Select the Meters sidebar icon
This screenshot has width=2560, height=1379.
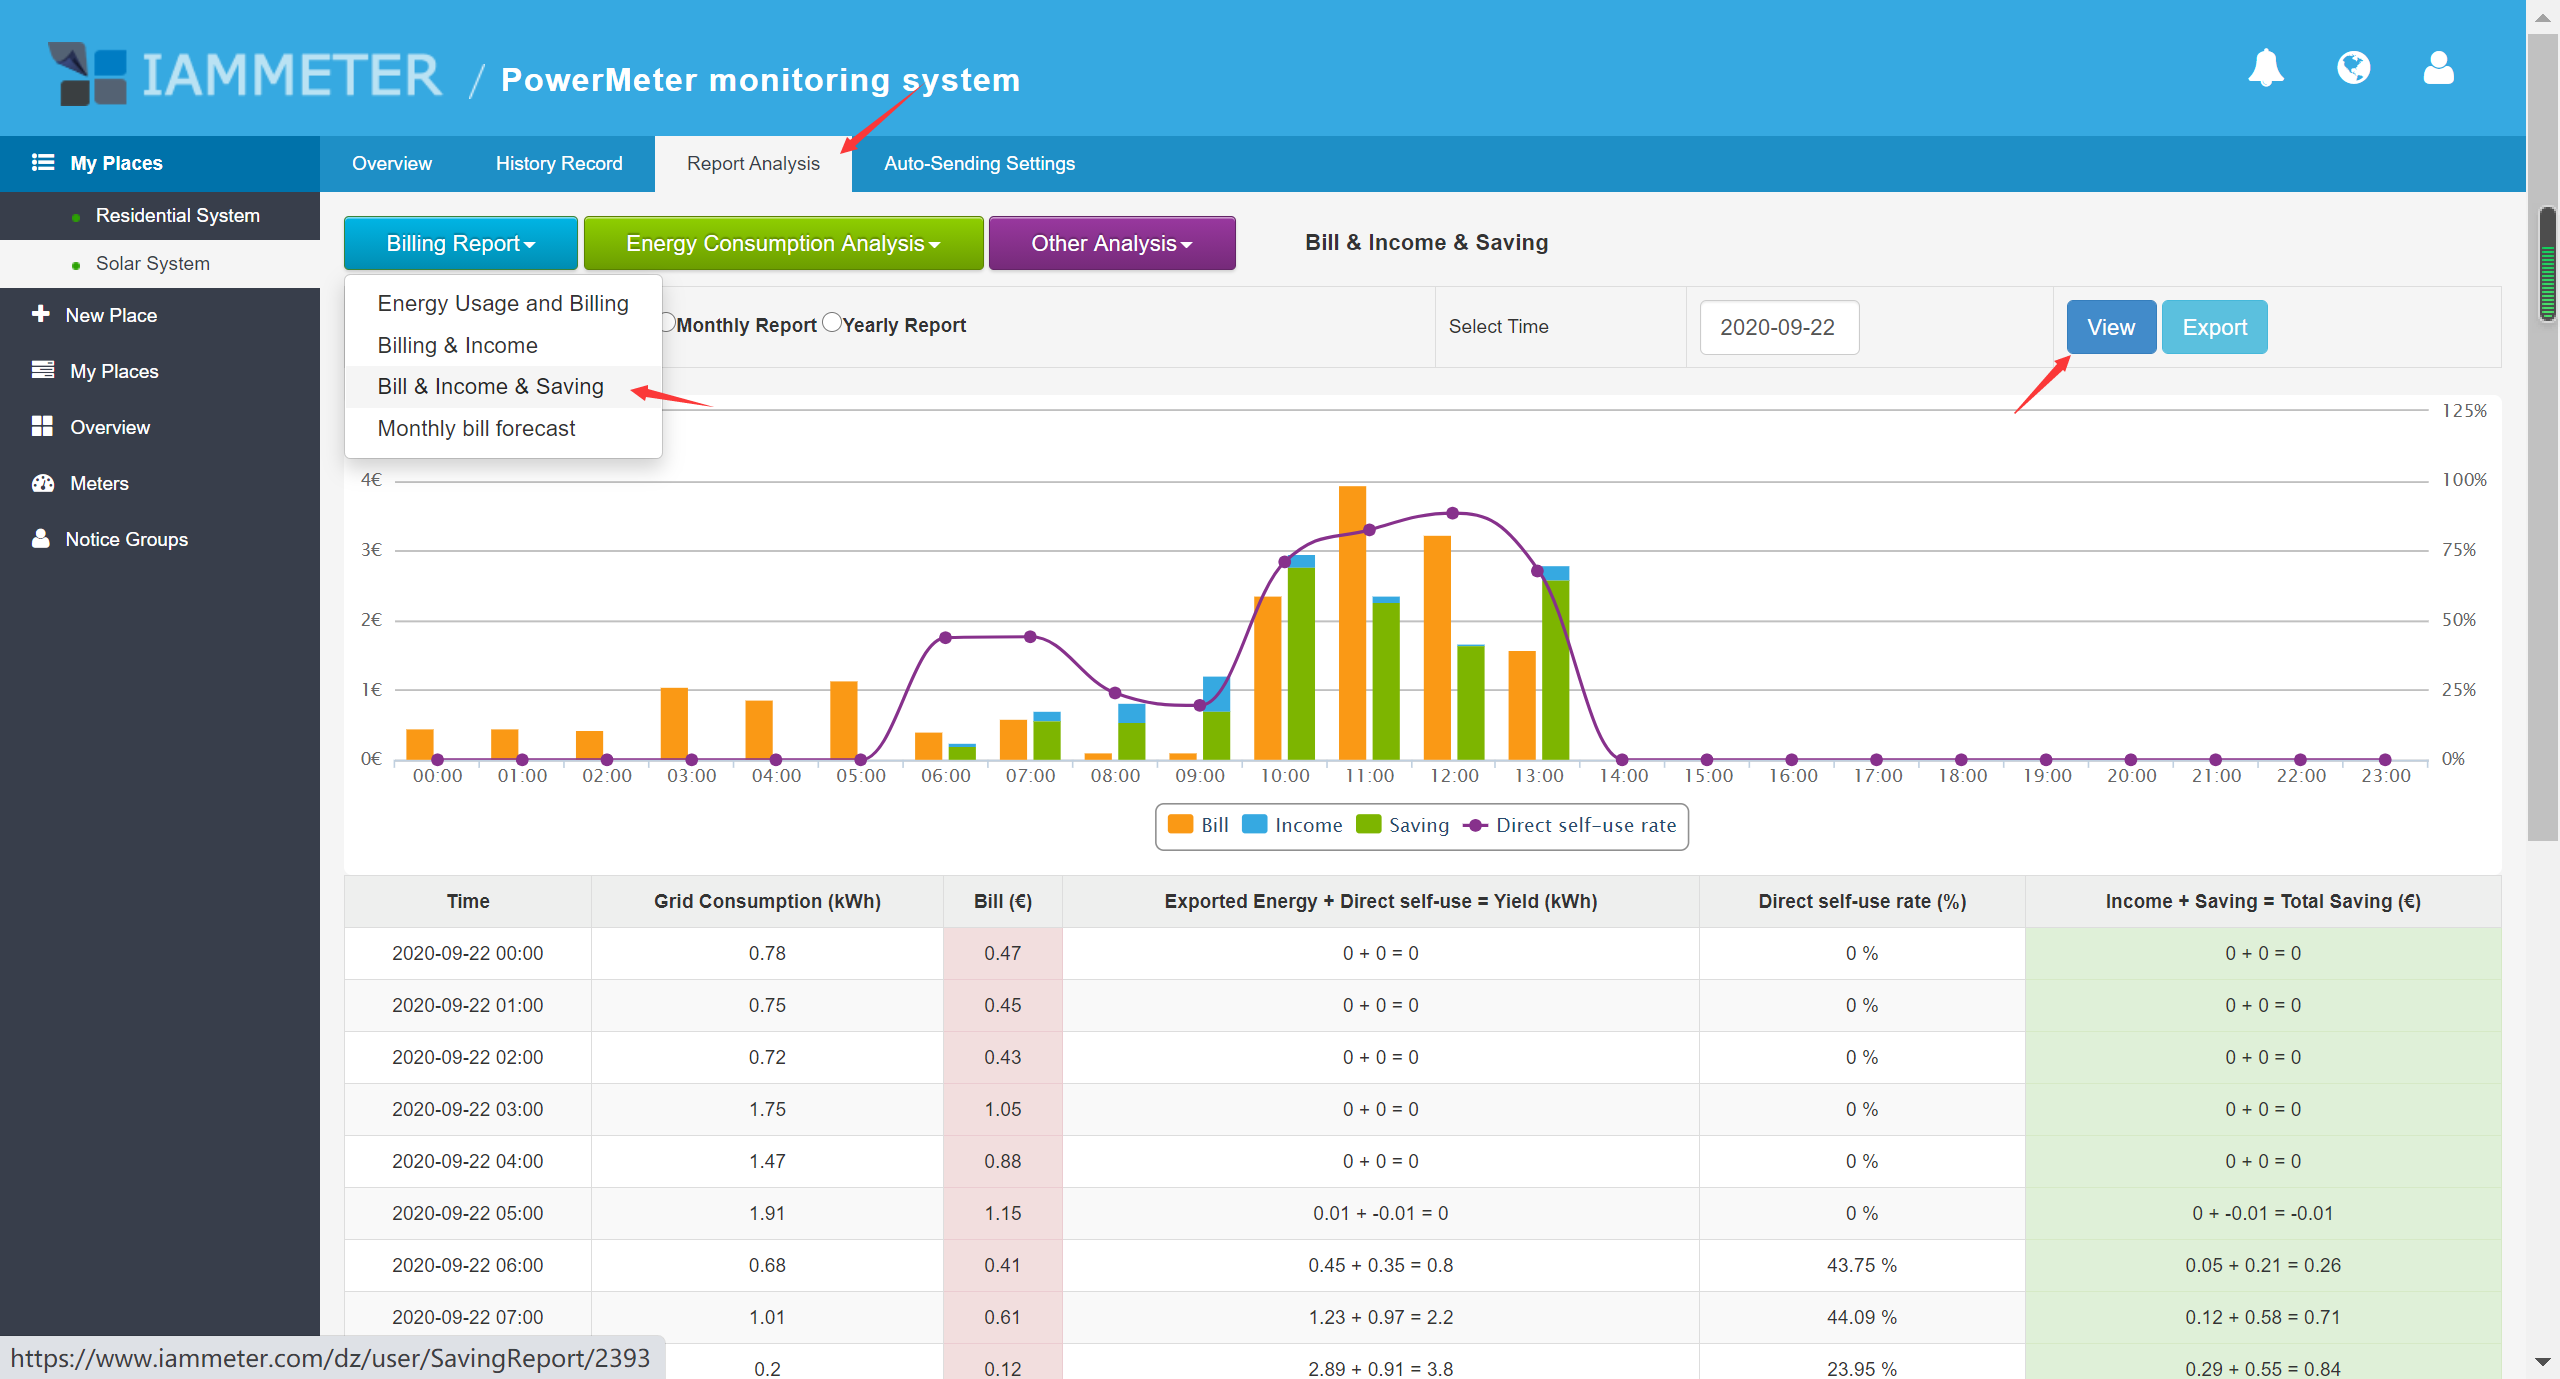[x=44, y=483]
